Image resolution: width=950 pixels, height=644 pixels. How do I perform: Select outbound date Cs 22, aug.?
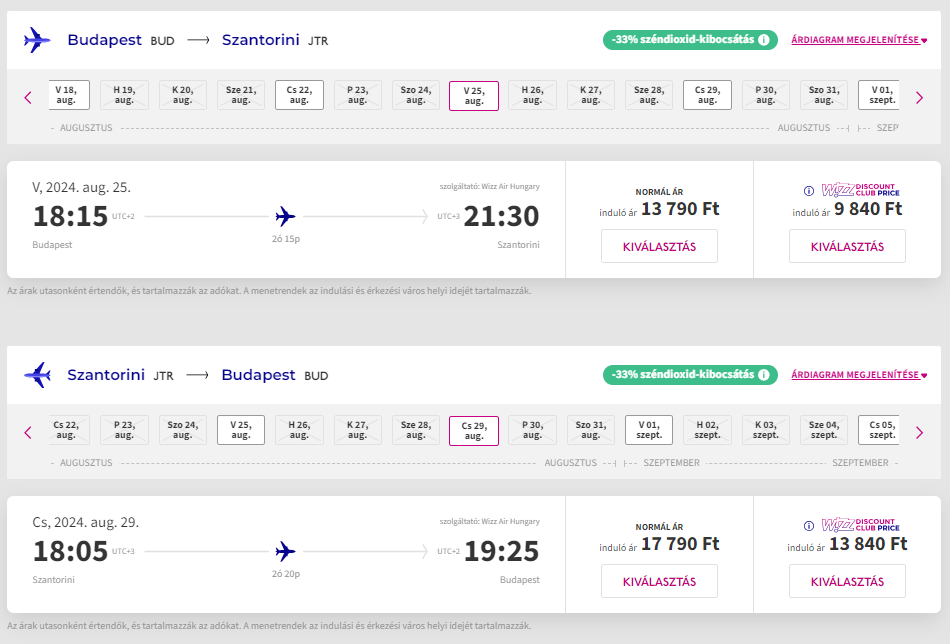pos(299,95)
